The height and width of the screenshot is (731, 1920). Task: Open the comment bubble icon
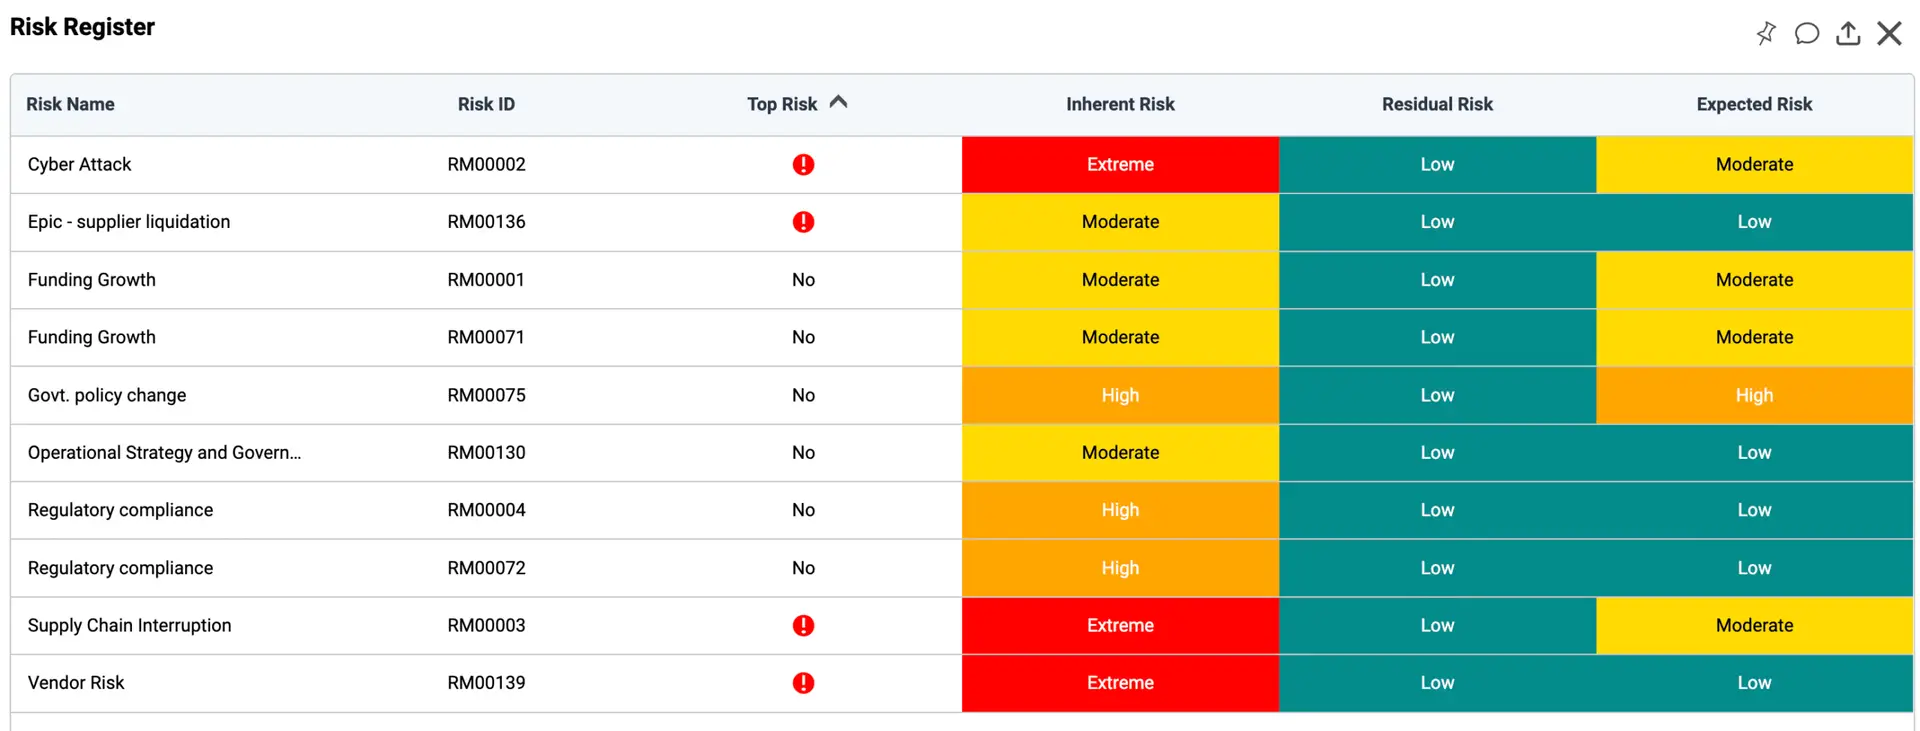(1806, 33)
